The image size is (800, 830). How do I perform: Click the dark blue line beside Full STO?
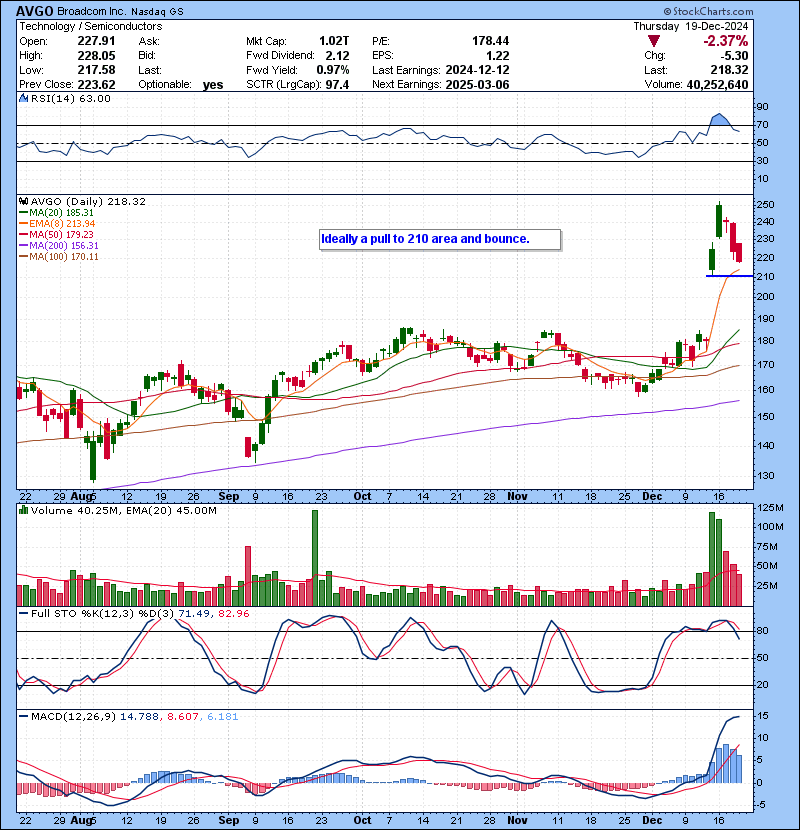tap(23, 614)
